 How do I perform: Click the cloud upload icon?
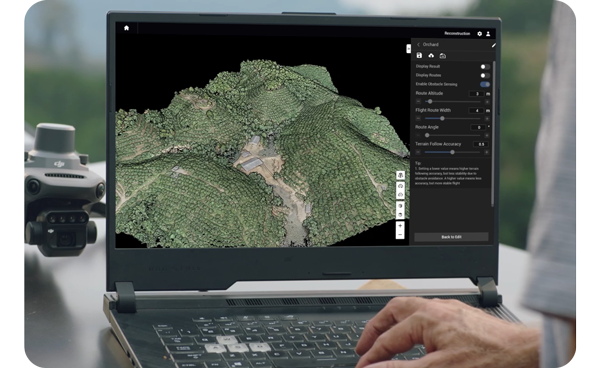point(431,55)
